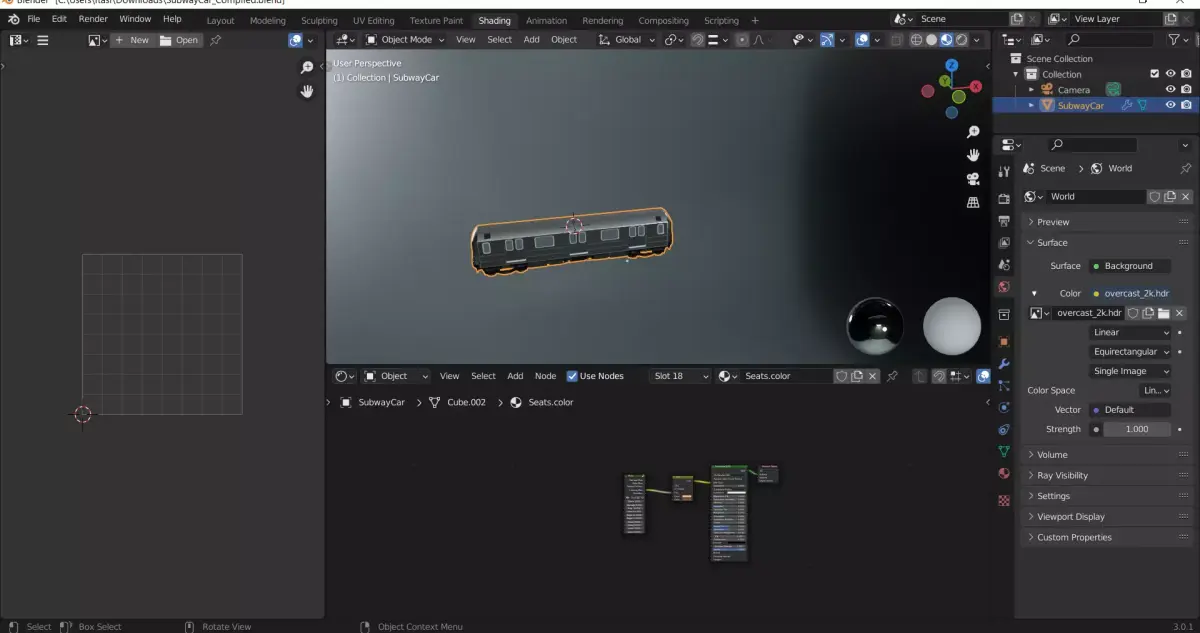Hide SubwayCar in viewport via eye
Image resolution: width=1200 pixels, height=633 pixels.
1171,105
